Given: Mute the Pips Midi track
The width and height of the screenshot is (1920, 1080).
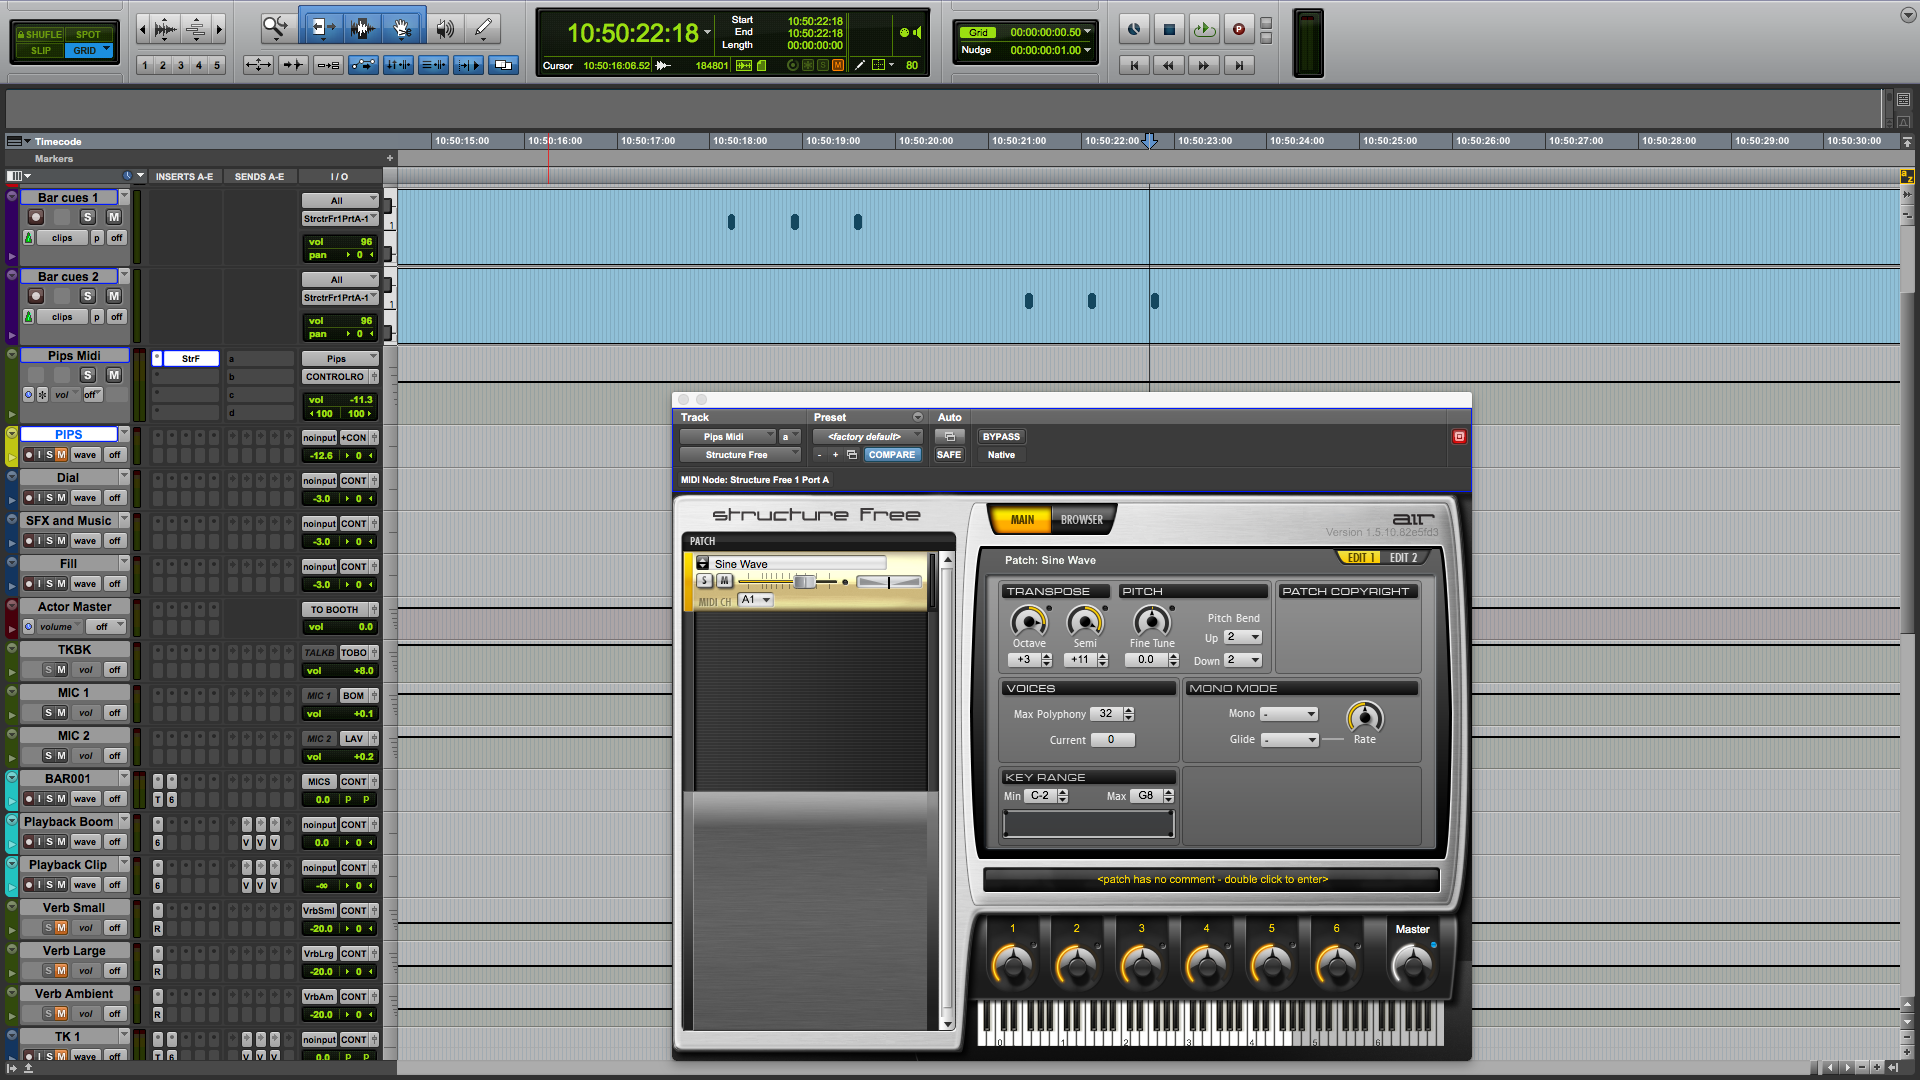Looking at the screenshot, I should (114, 375).
